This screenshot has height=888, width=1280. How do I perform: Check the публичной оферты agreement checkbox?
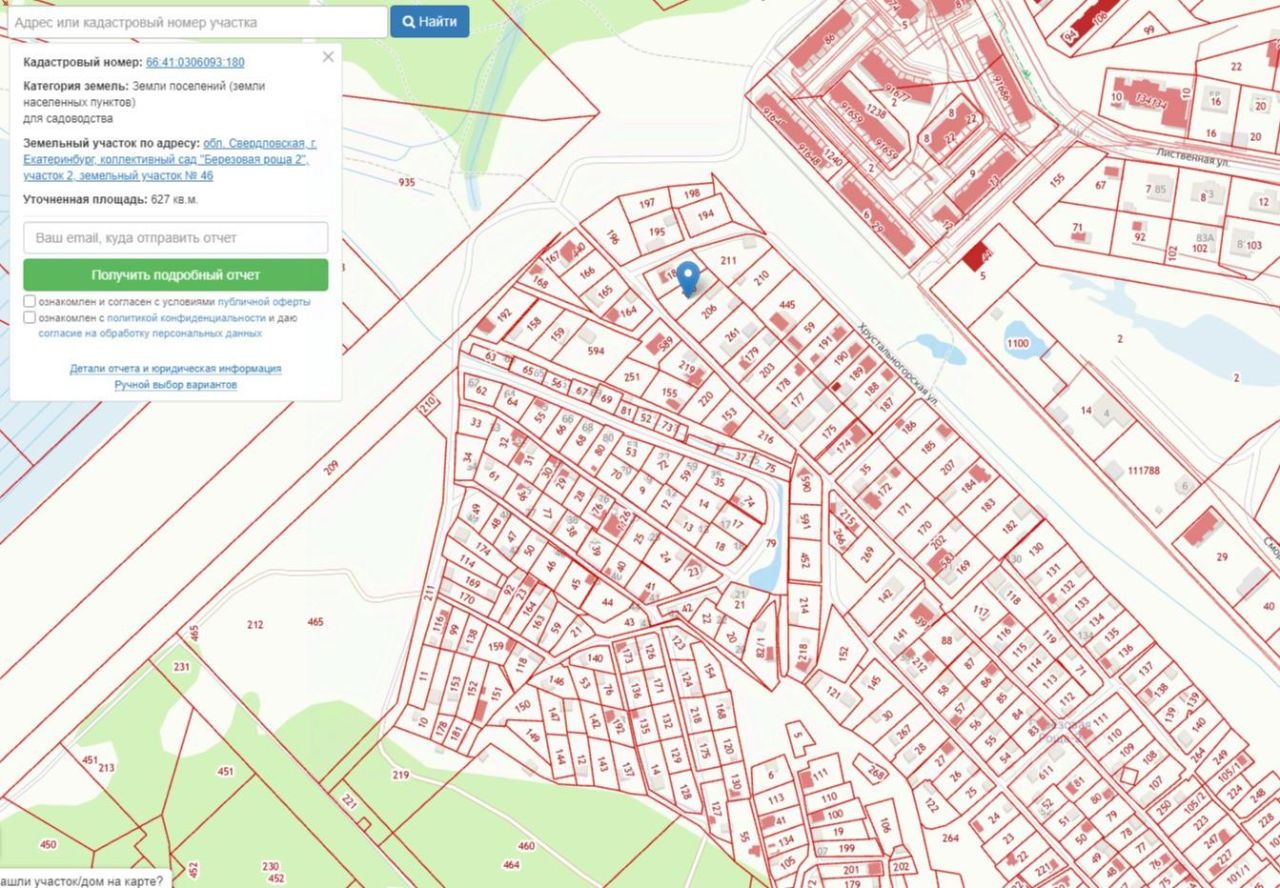click(30, 301)
